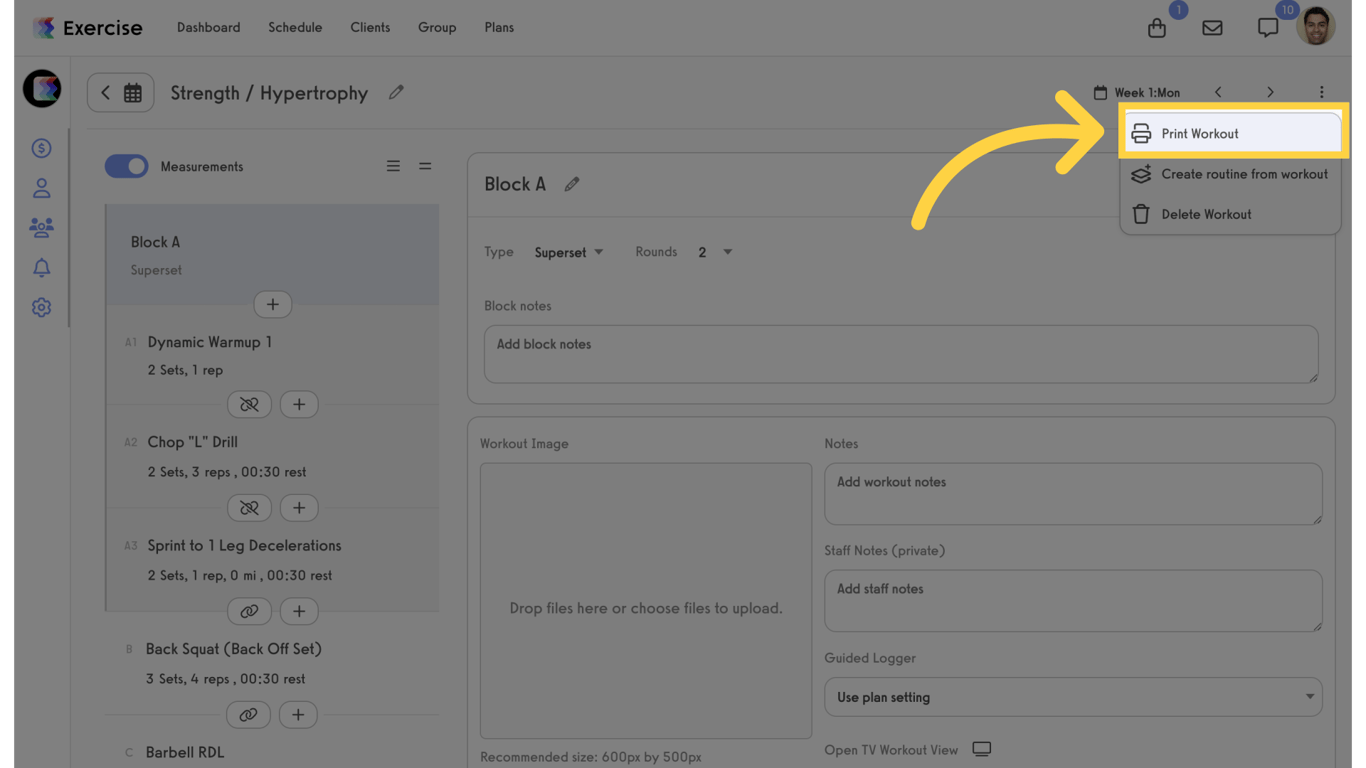Open the Dashboard nav item
This screenshot has height=768, width=1366.
(x=208, y=28)
